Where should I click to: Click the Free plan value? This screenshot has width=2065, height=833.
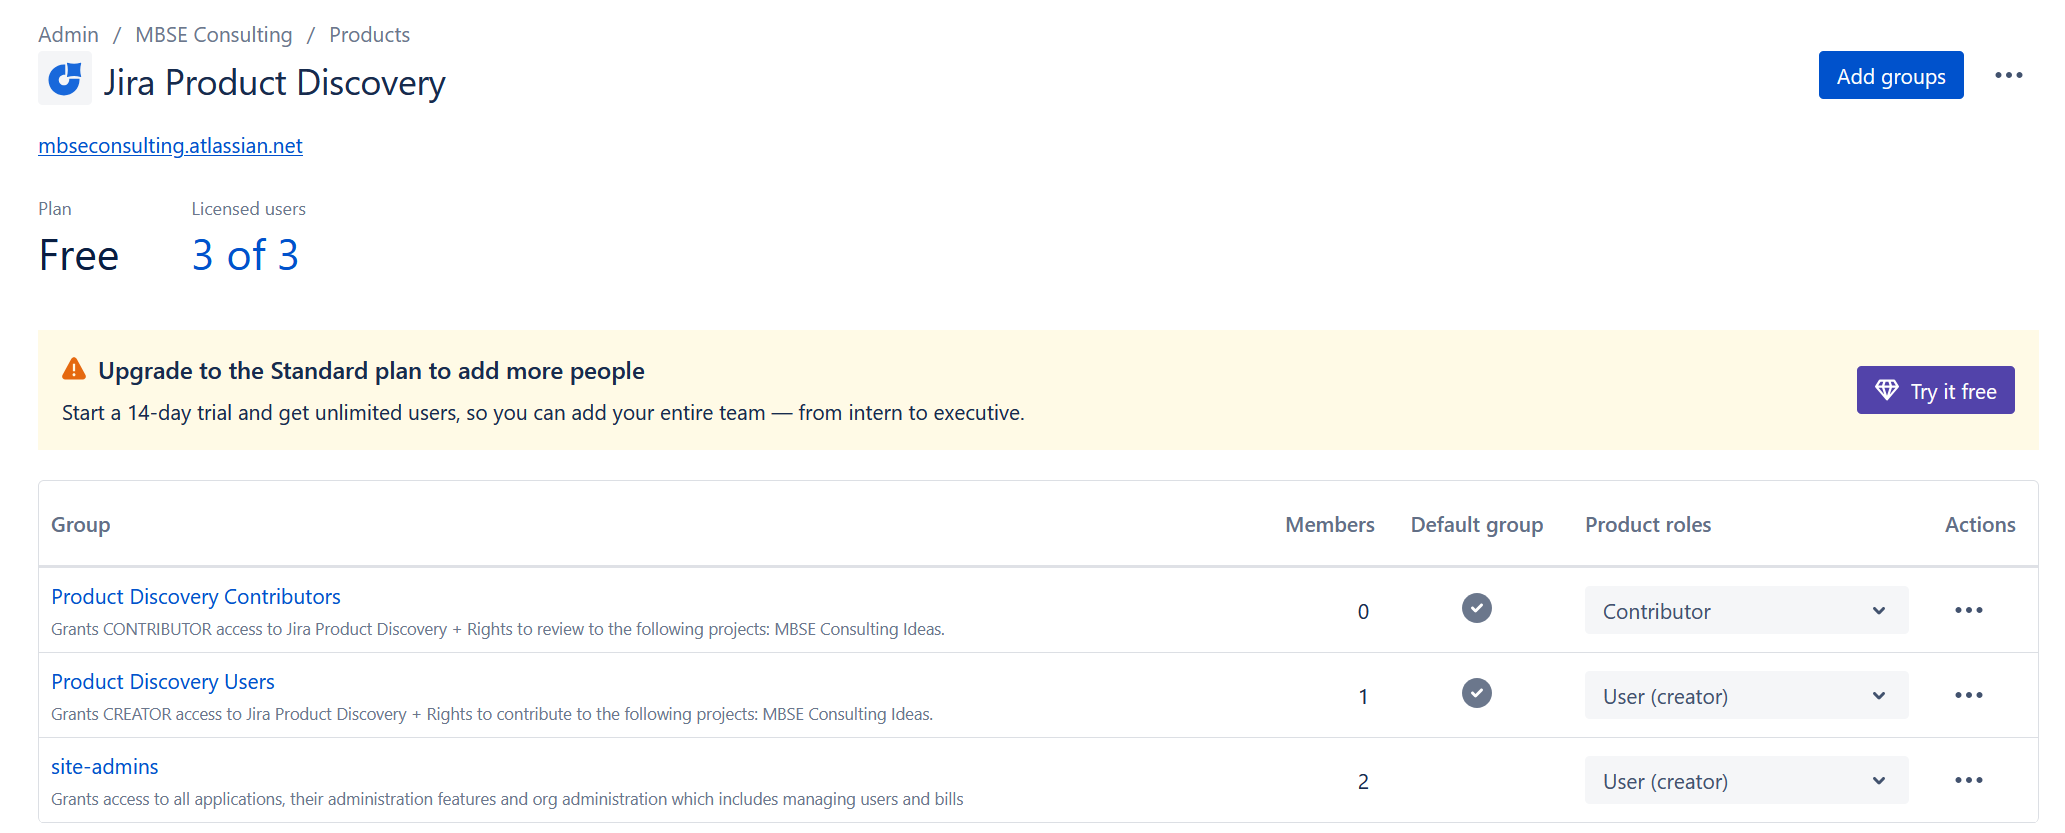click(x=79, y=255)
